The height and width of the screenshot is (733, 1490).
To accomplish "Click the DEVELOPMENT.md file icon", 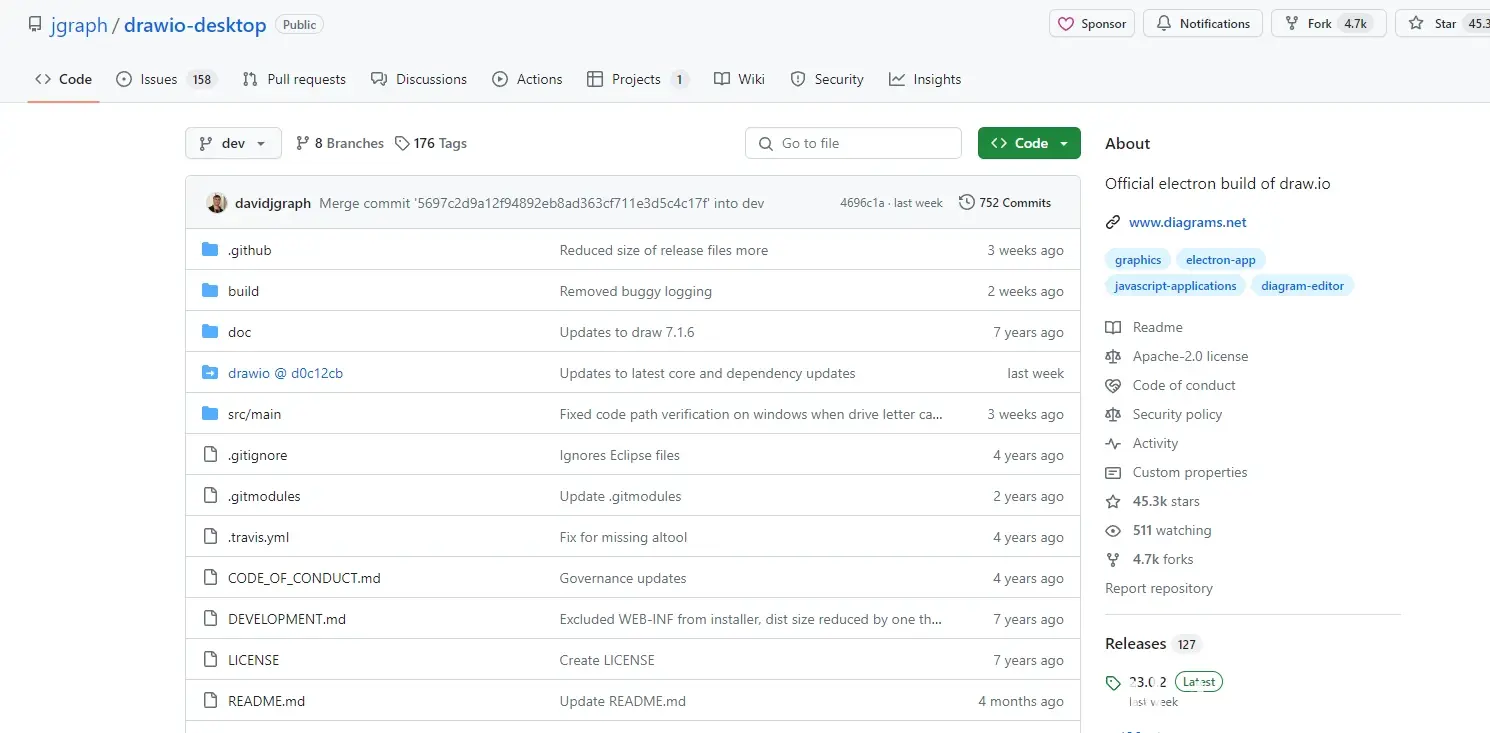I will tap(210, 619).
